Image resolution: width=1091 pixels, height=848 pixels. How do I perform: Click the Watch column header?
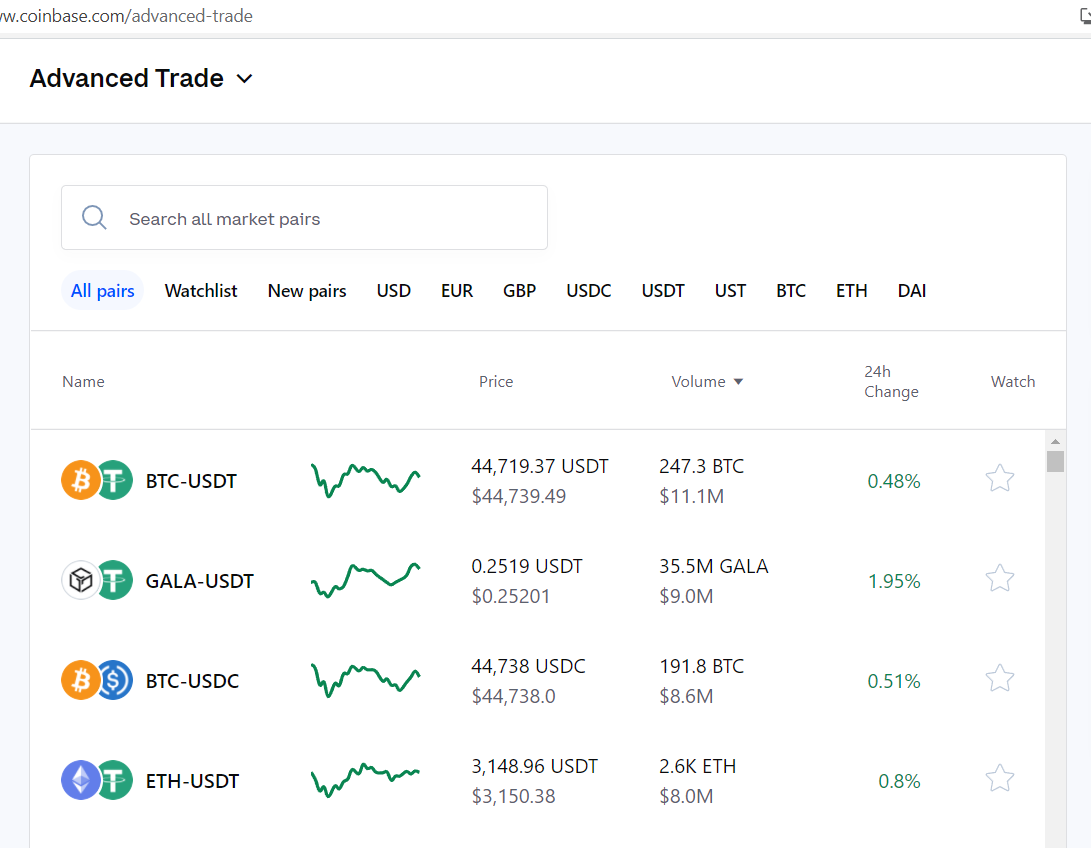(x=1013, y=382)
